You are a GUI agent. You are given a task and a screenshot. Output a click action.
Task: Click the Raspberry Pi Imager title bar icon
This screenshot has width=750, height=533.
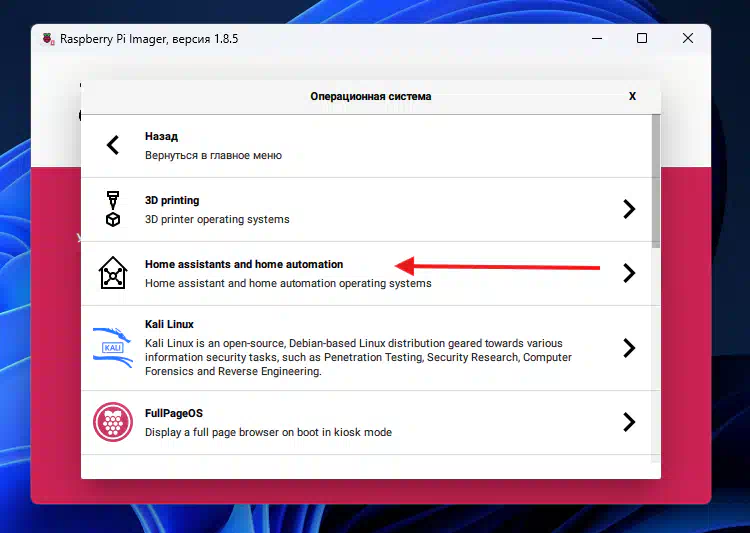tap(48, 39)
